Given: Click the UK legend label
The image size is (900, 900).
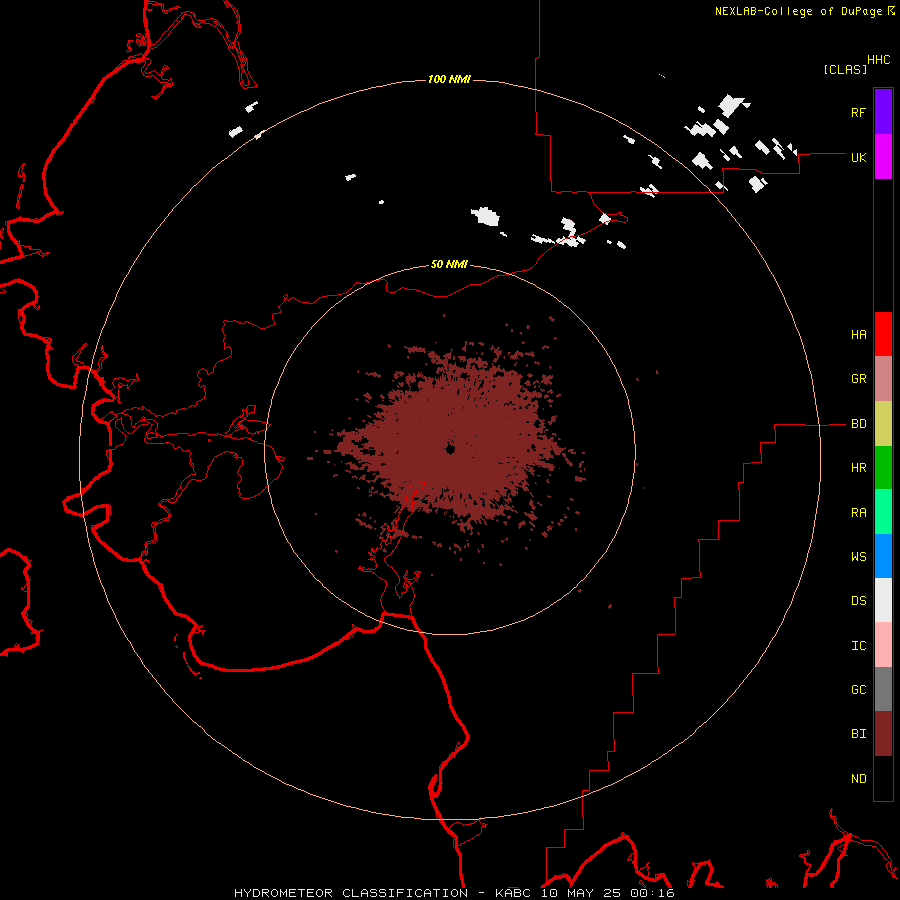Looking at the screenshot, I should pos(858,158).
